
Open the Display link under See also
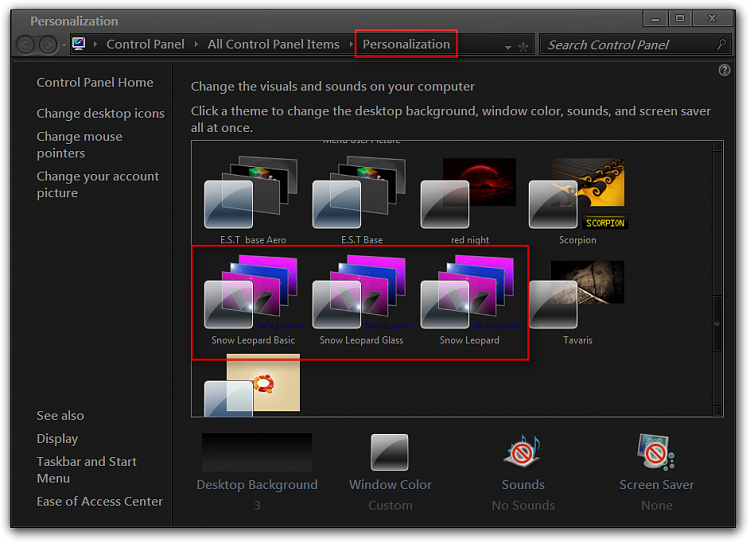click(57, 439)
